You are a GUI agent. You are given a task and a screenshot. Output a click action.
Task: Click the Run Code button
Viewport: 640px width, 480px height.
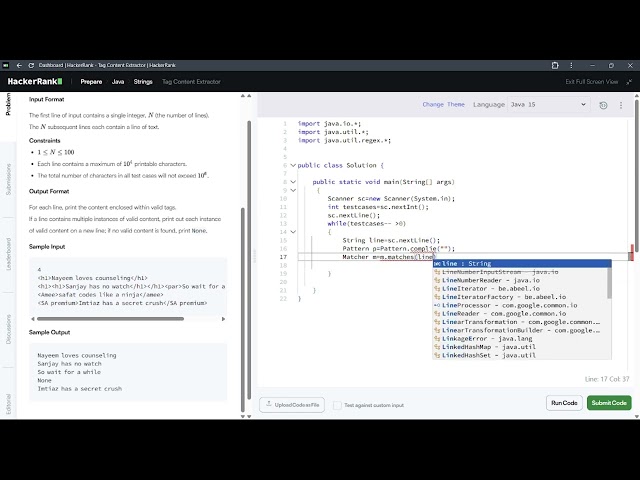[564, 403]
